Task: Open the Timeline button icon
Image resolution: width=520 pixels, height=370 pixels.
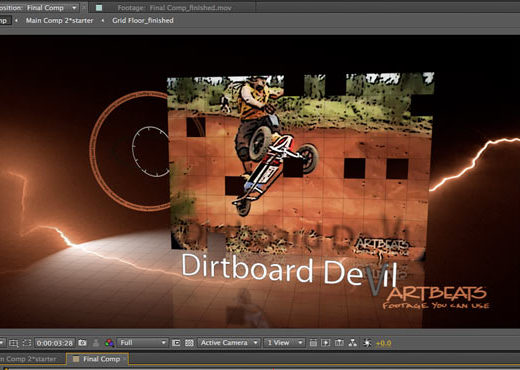Action: pos(339,343)
